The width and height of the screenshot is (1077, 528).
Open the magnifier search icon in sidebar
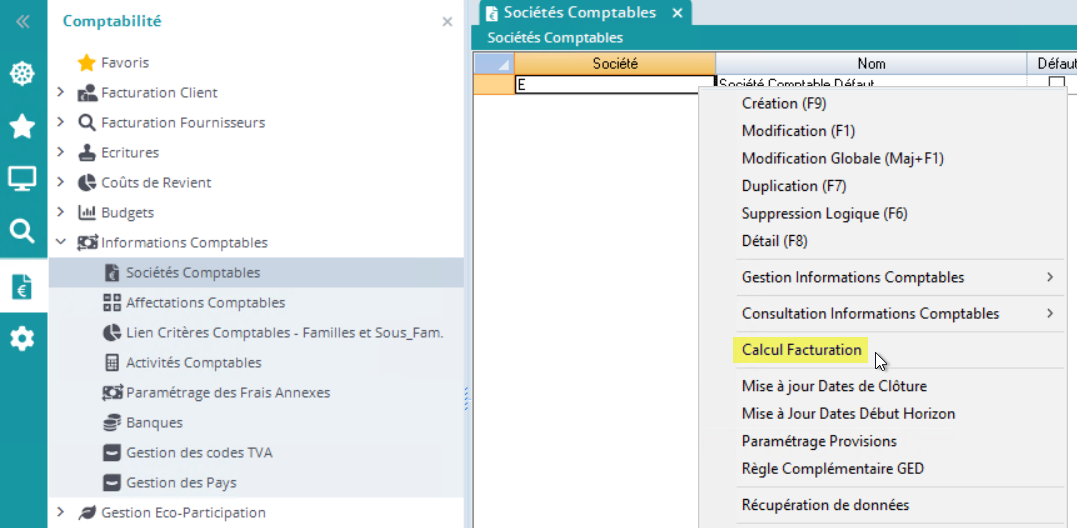(x=22, y=232)
